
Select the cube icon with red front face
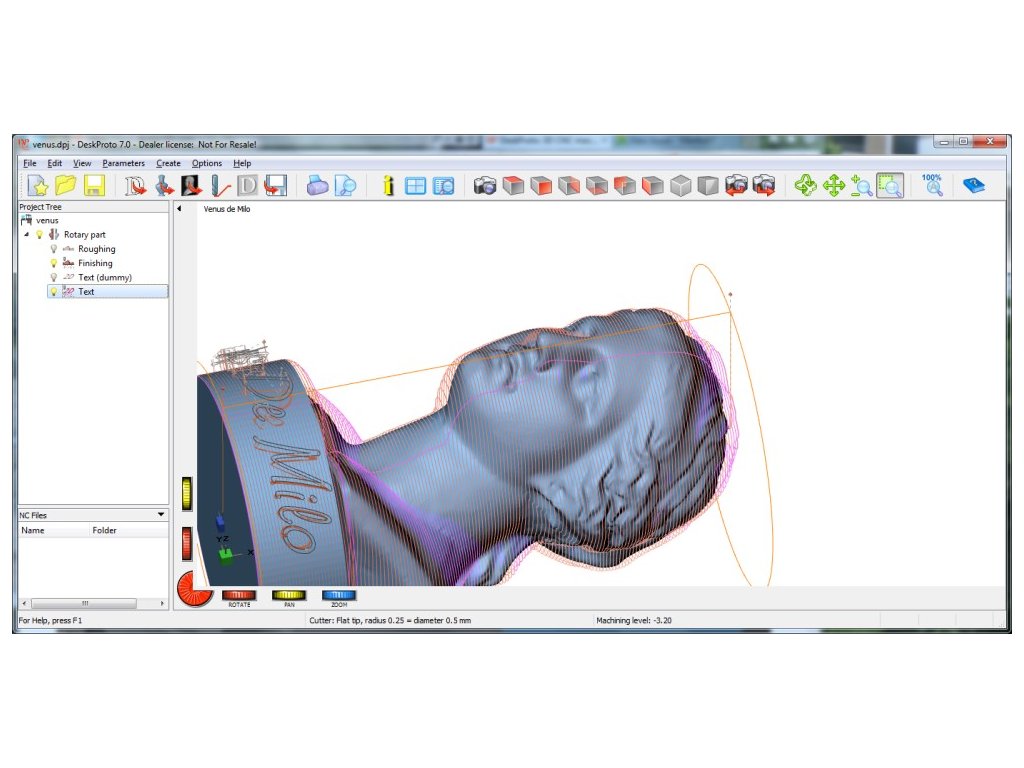pyautogui.click(x=541, y=186)
